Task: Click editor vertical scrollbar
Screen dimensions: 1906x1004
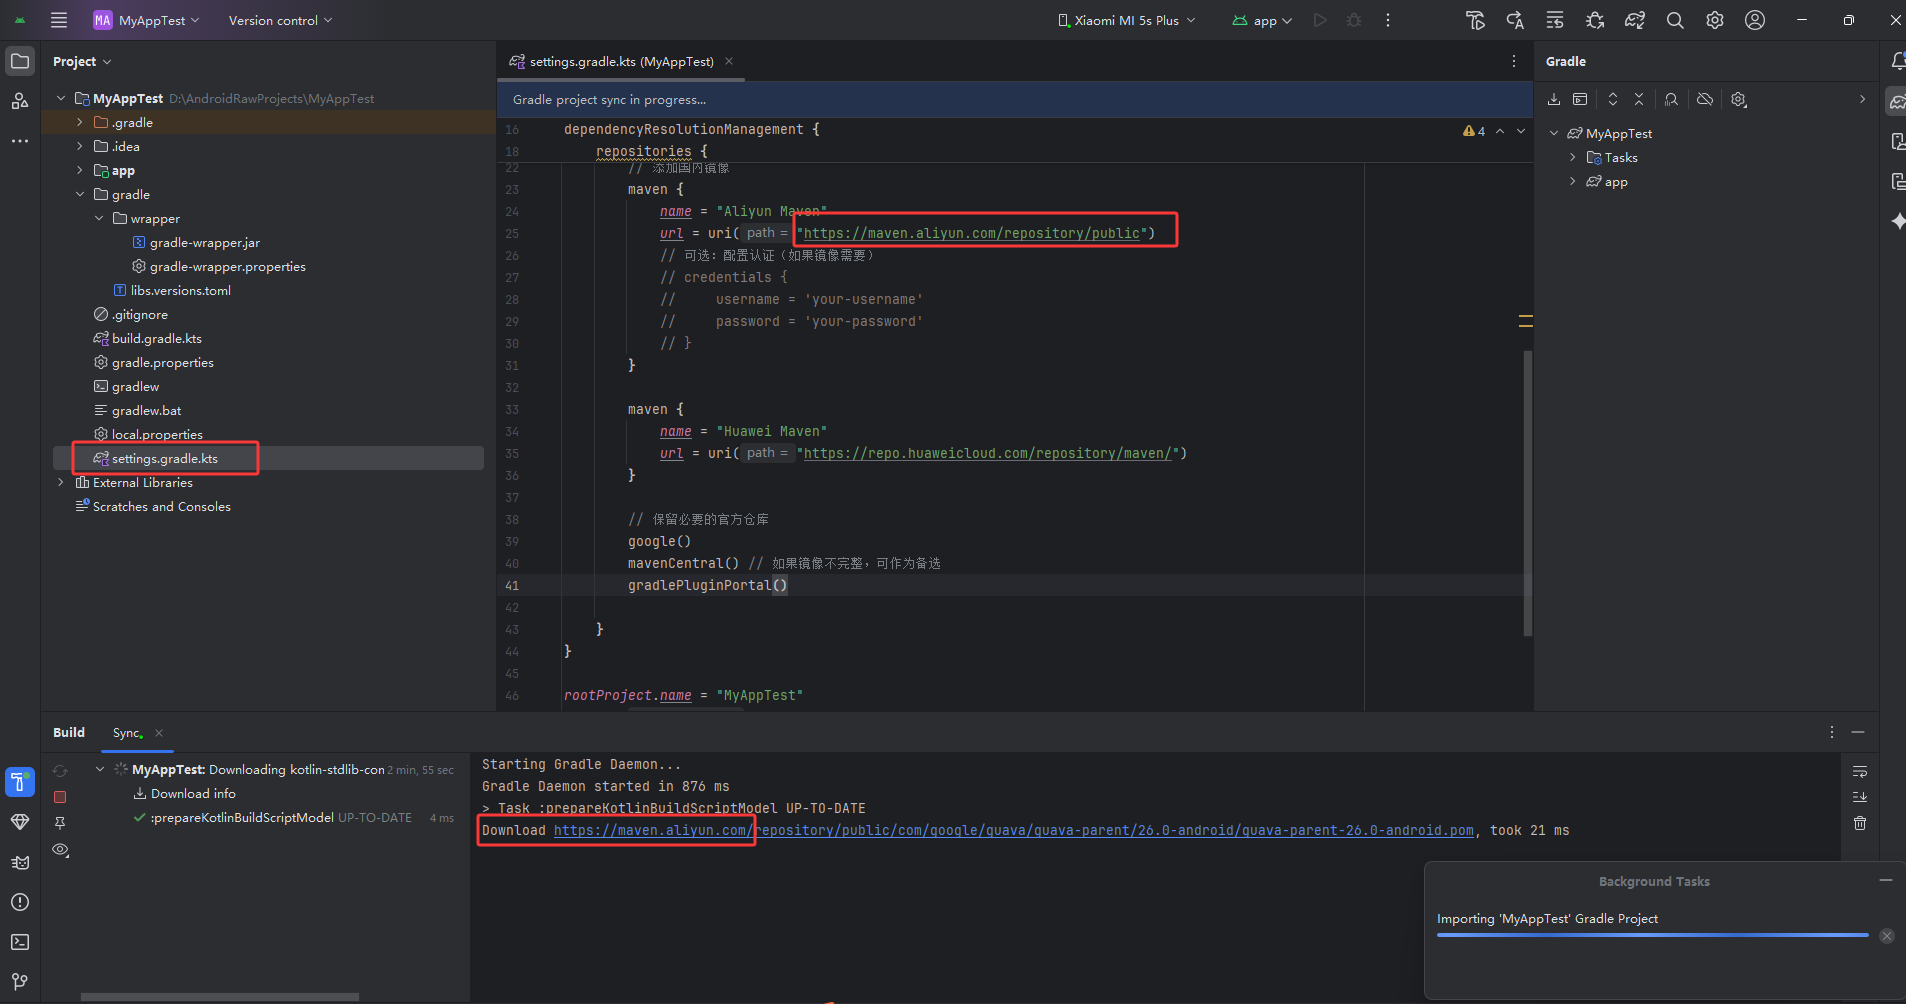Action: pos(1527,492)
